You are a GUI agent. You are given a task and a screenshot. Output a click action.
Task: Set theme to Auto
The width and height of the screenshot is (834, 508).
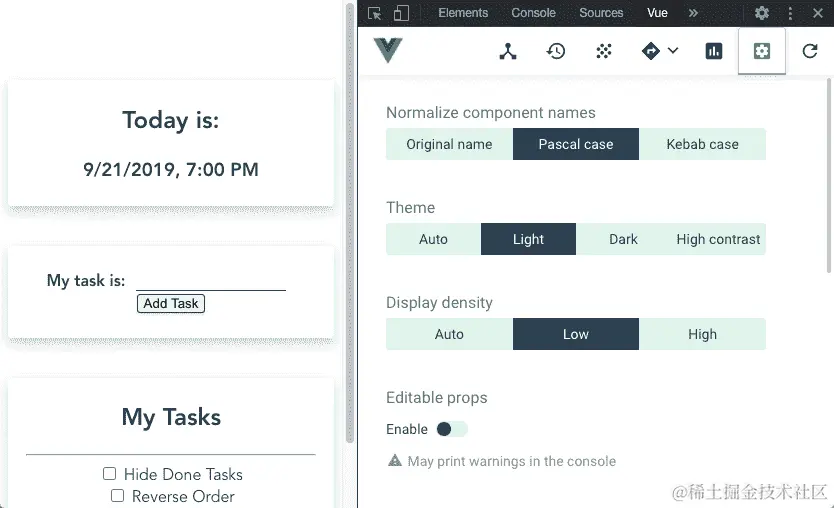point(433,239)
